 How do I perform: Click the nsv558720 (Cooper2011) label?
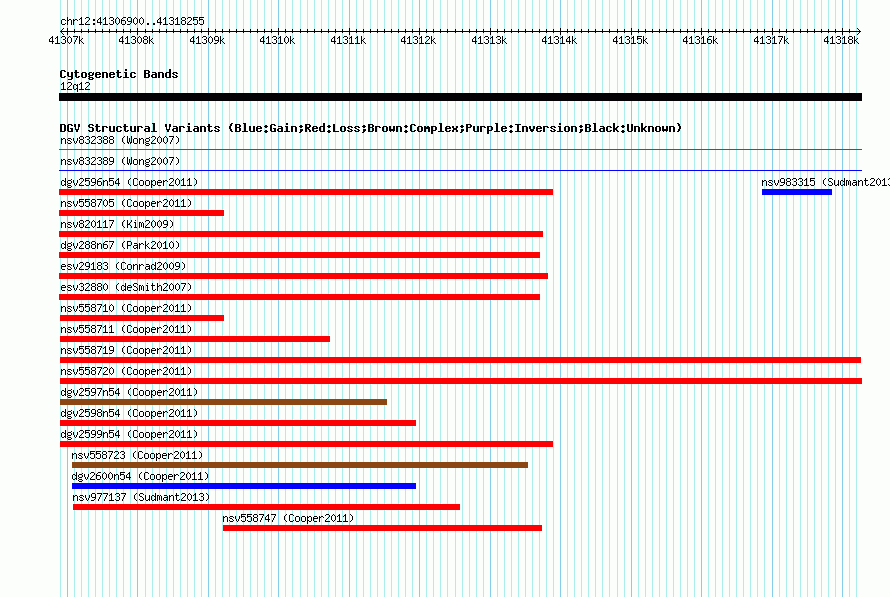126,371
